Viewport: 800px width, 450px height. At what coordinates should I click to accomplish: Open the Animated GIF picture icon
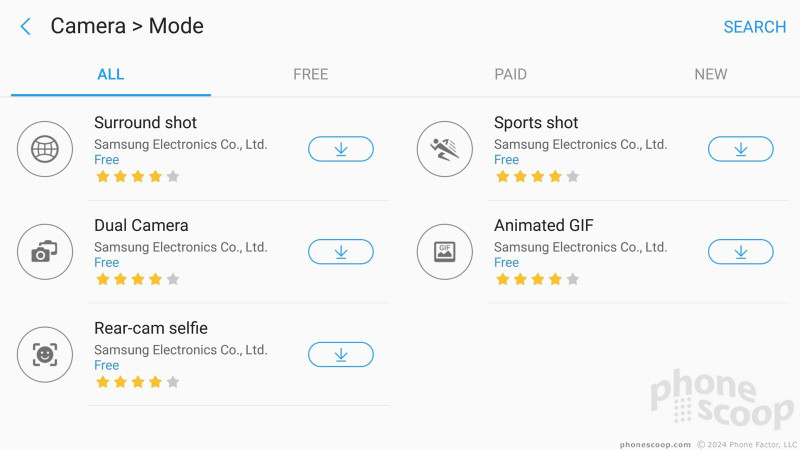(444, 252)
